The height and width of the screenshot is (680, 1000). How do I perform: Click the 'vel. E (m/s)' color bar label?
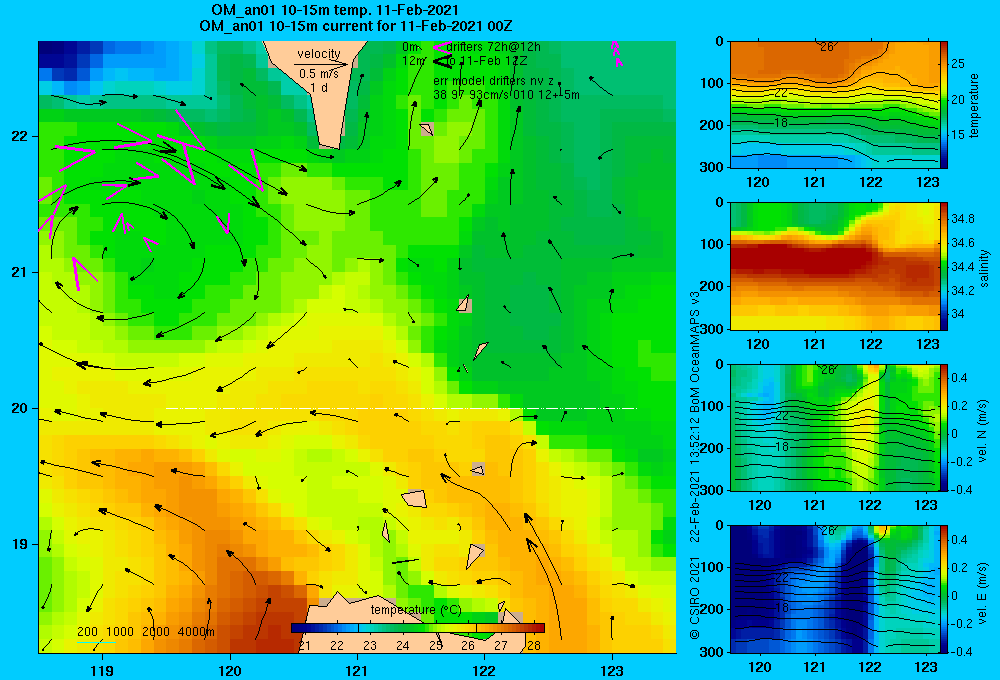[x=982, y=592]
